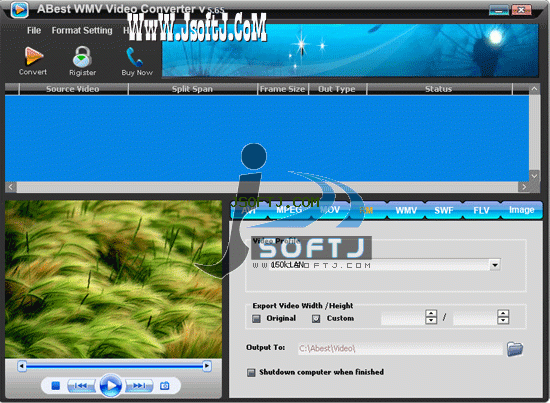This screenshot has height=403, width=550.
Task: Click the seek slider right arrow
Action: pyautogui.click(x=207, y=366)
